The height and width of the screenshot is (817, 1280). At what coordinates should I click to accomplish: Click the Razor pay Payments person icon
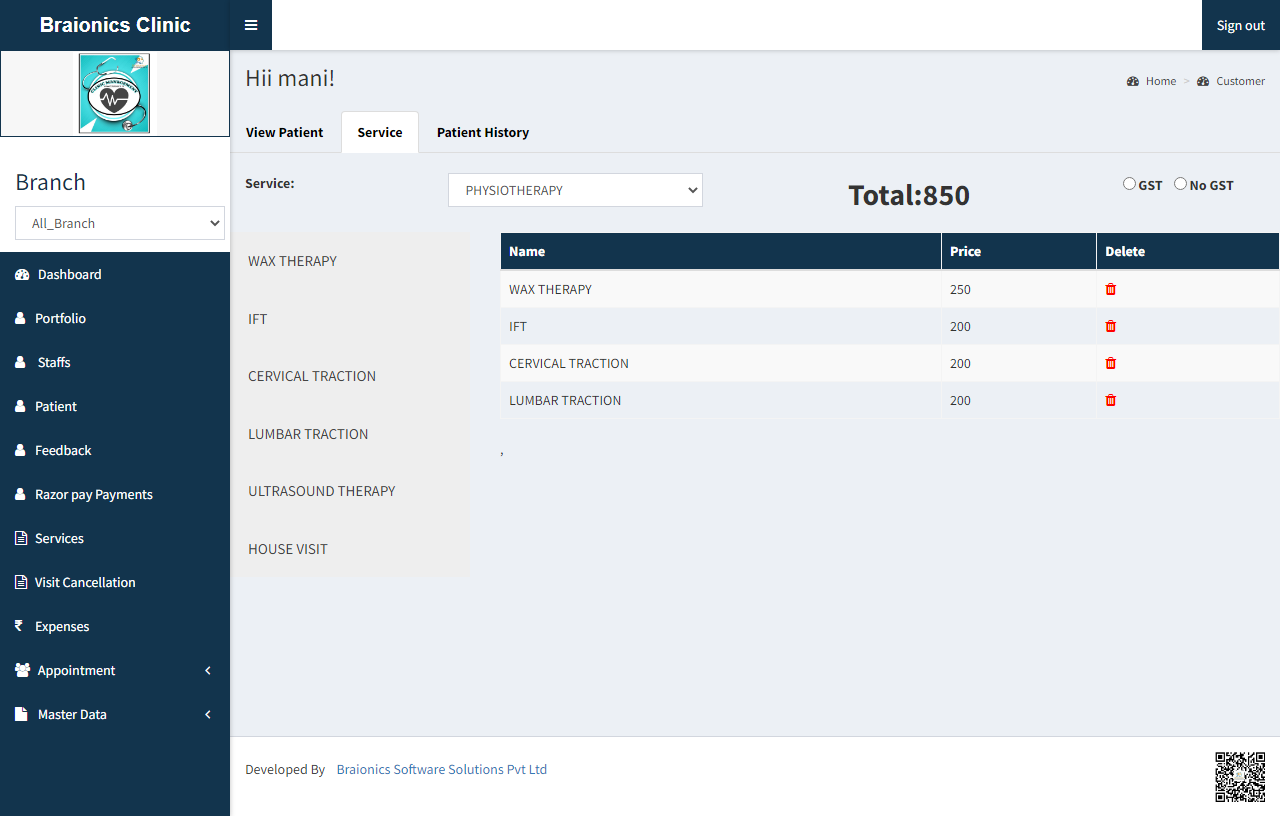click(20, 494)
